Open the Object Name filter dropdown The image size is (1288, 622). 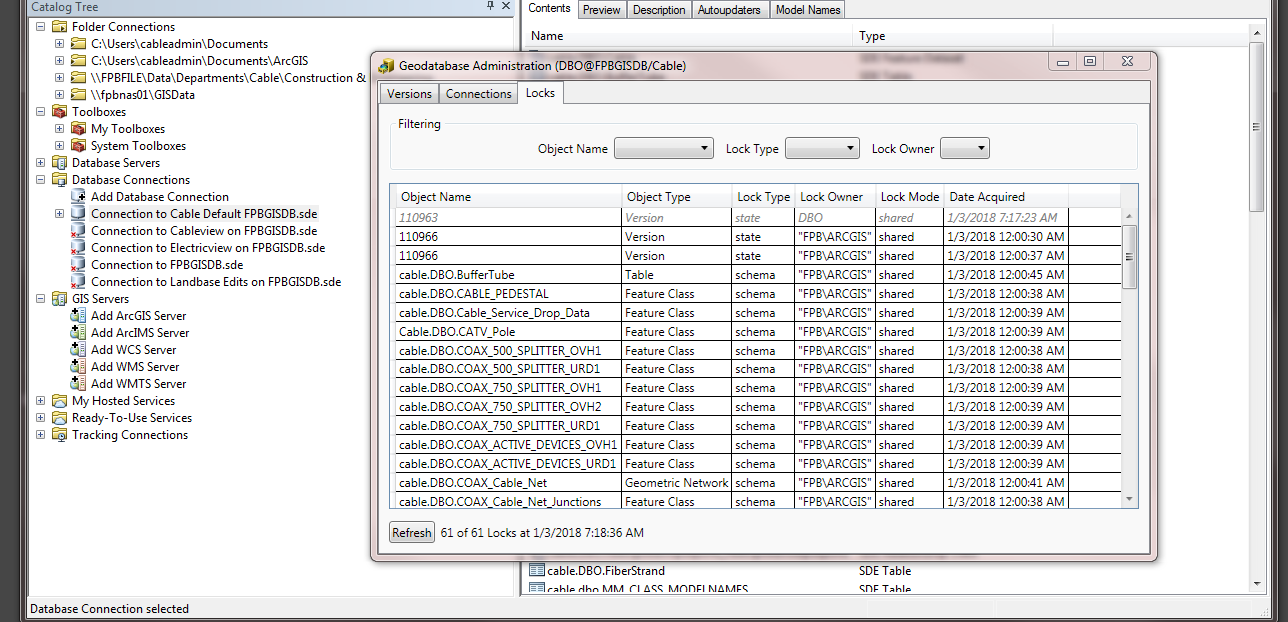click(705, 147)
